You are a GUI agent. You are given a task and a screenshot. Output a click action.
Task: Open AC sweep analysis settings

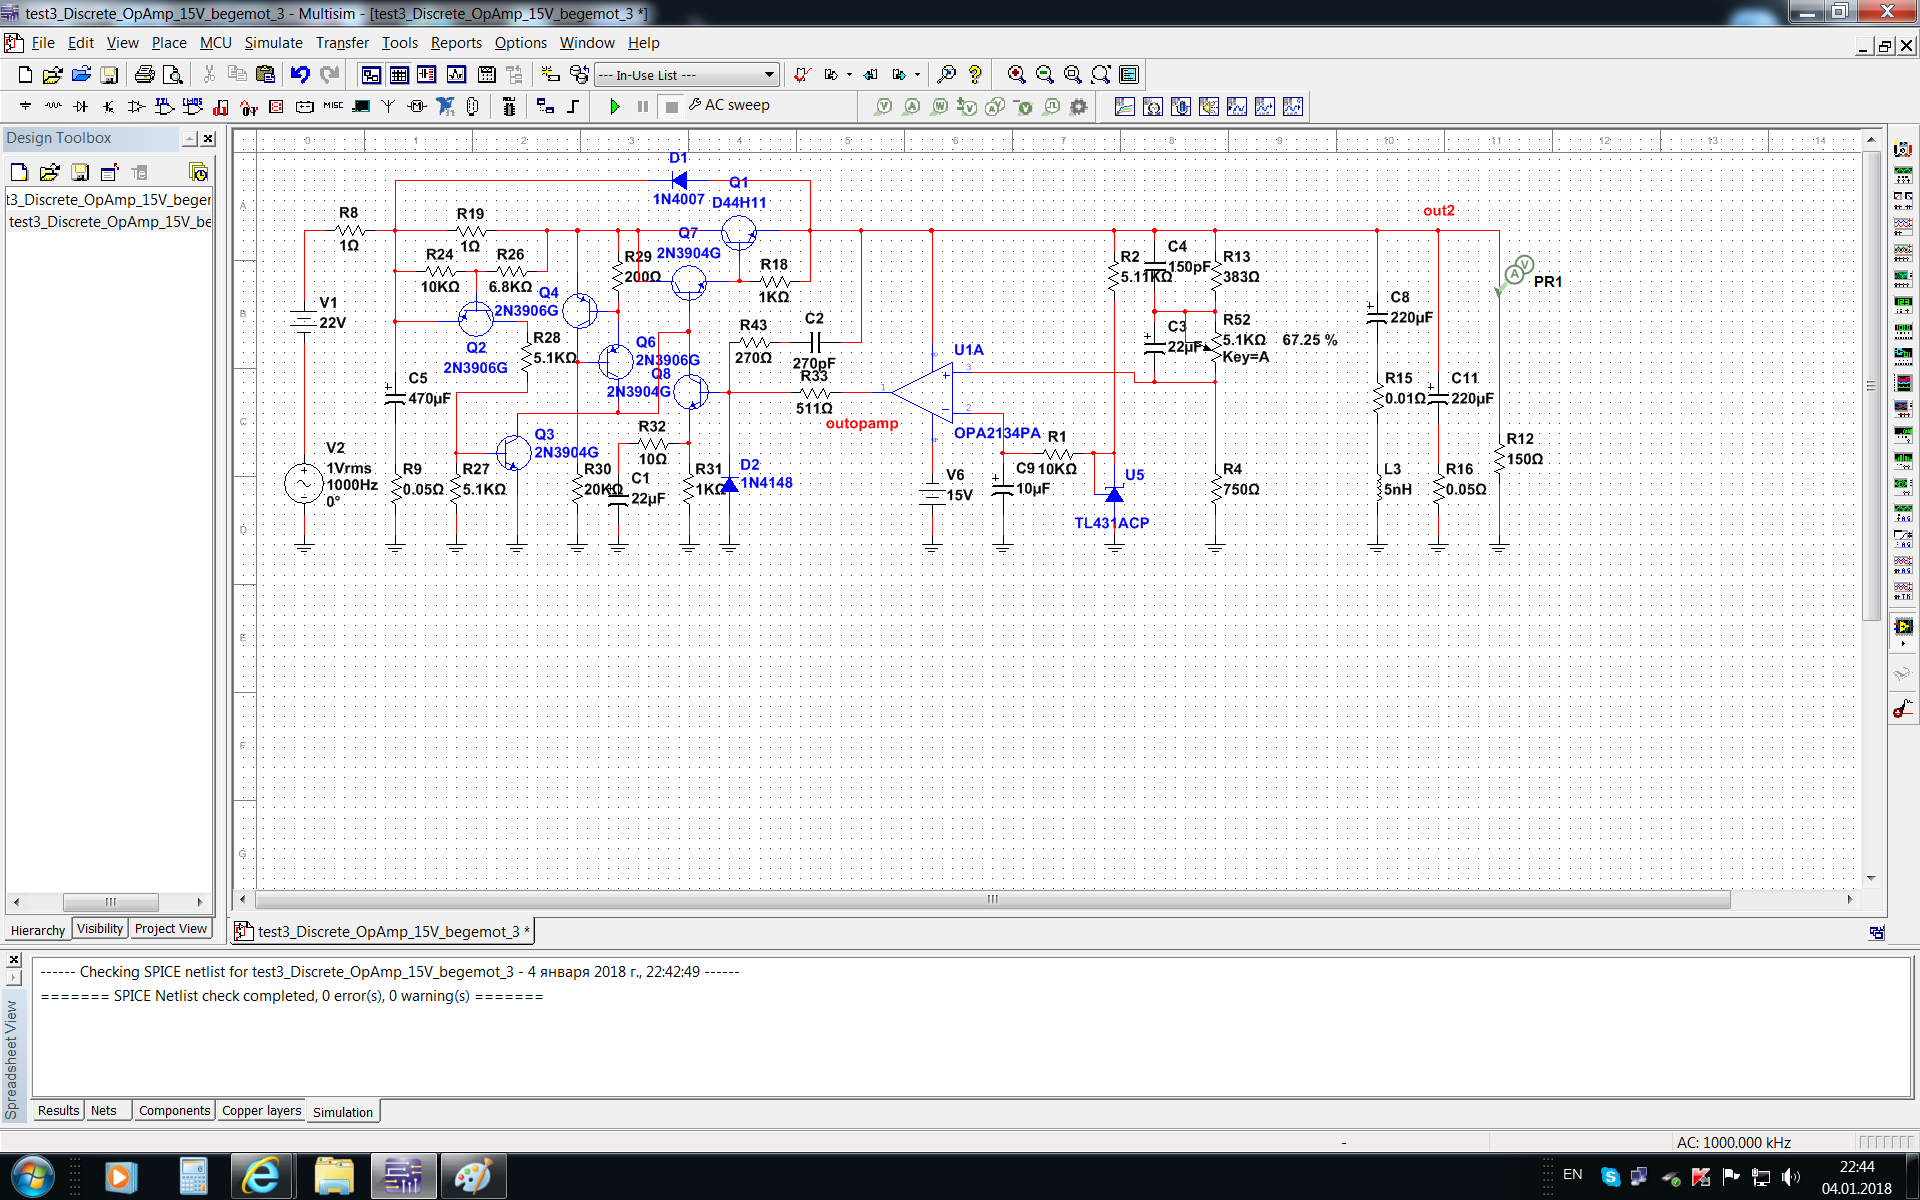(729, 105)
